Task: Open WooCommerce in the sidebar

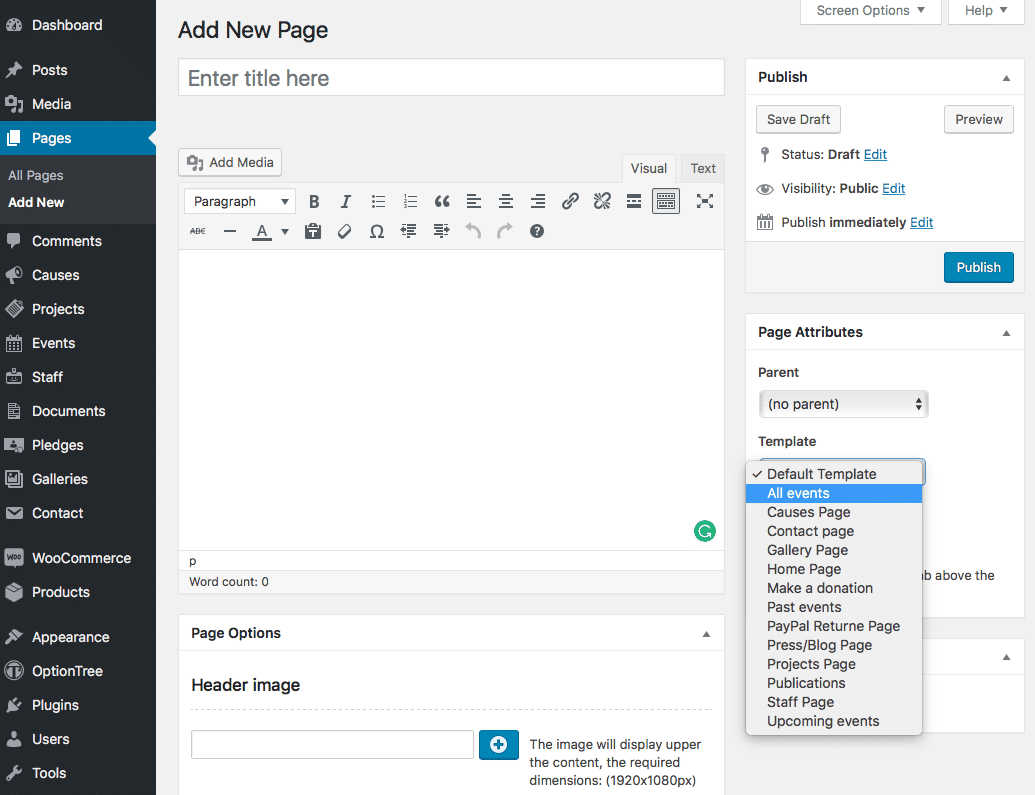Action: coord(78,558)
